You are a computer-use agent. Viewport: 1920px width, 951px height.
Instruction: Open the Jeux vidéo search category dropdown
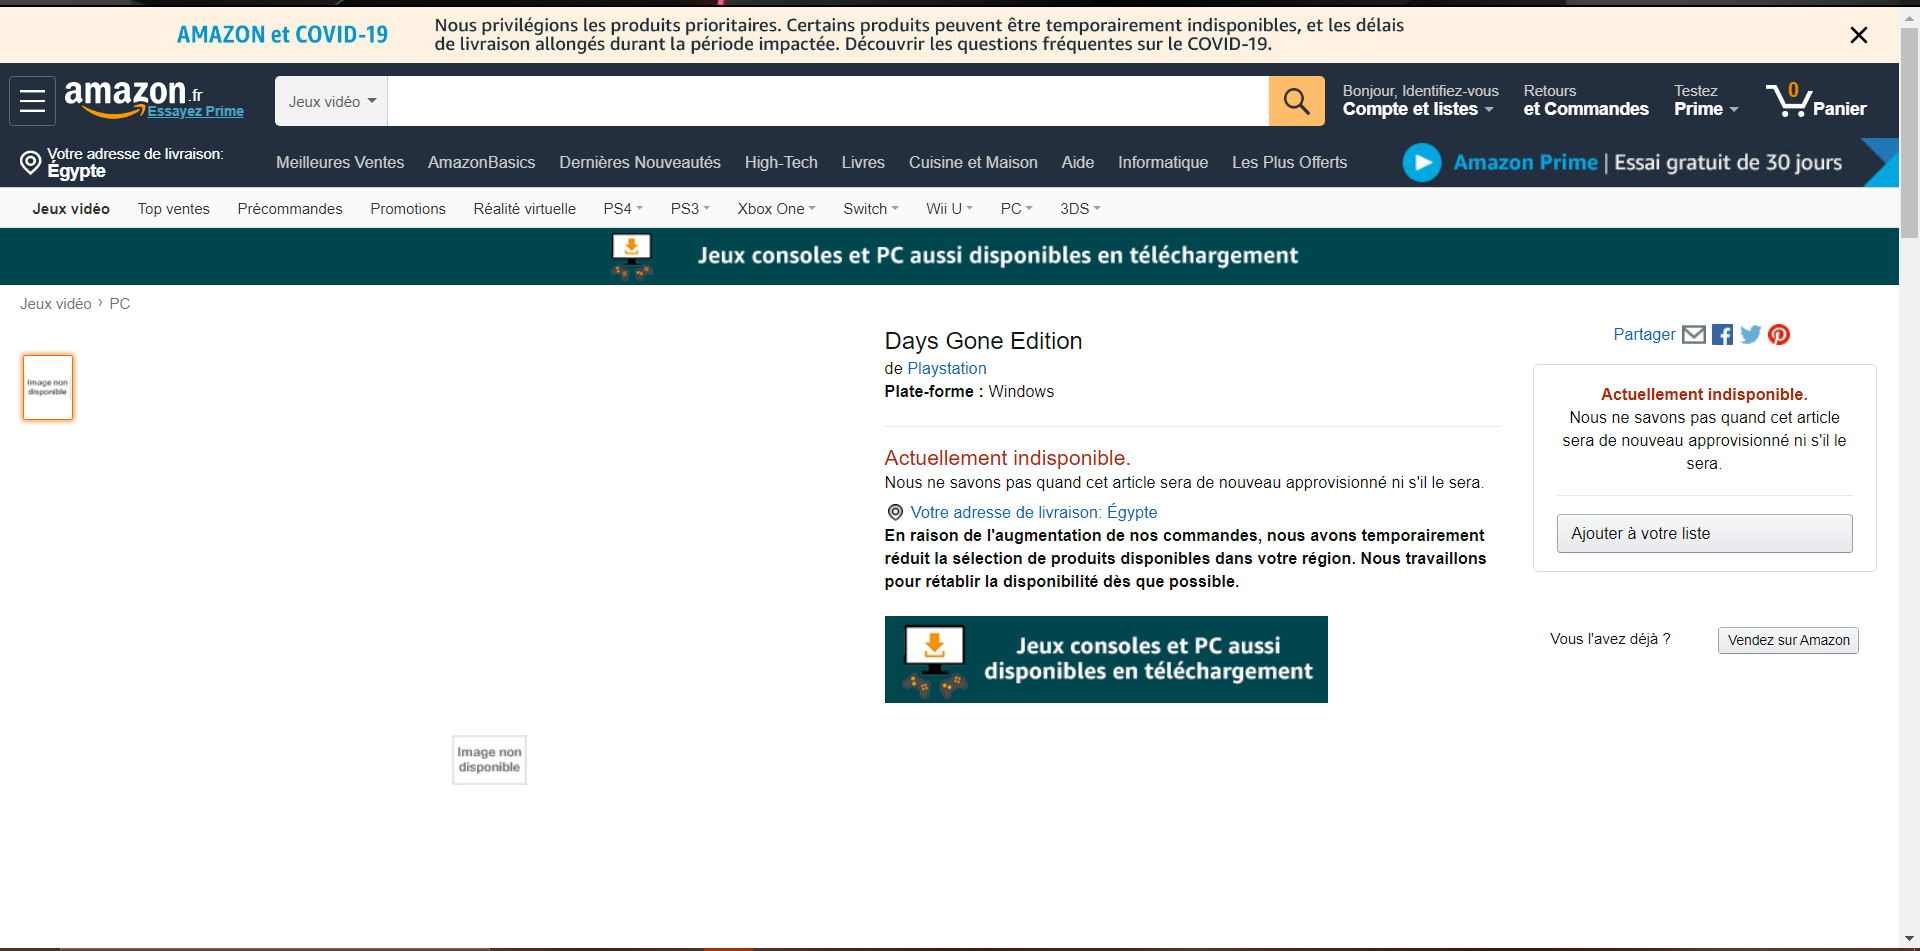[331, 101]
